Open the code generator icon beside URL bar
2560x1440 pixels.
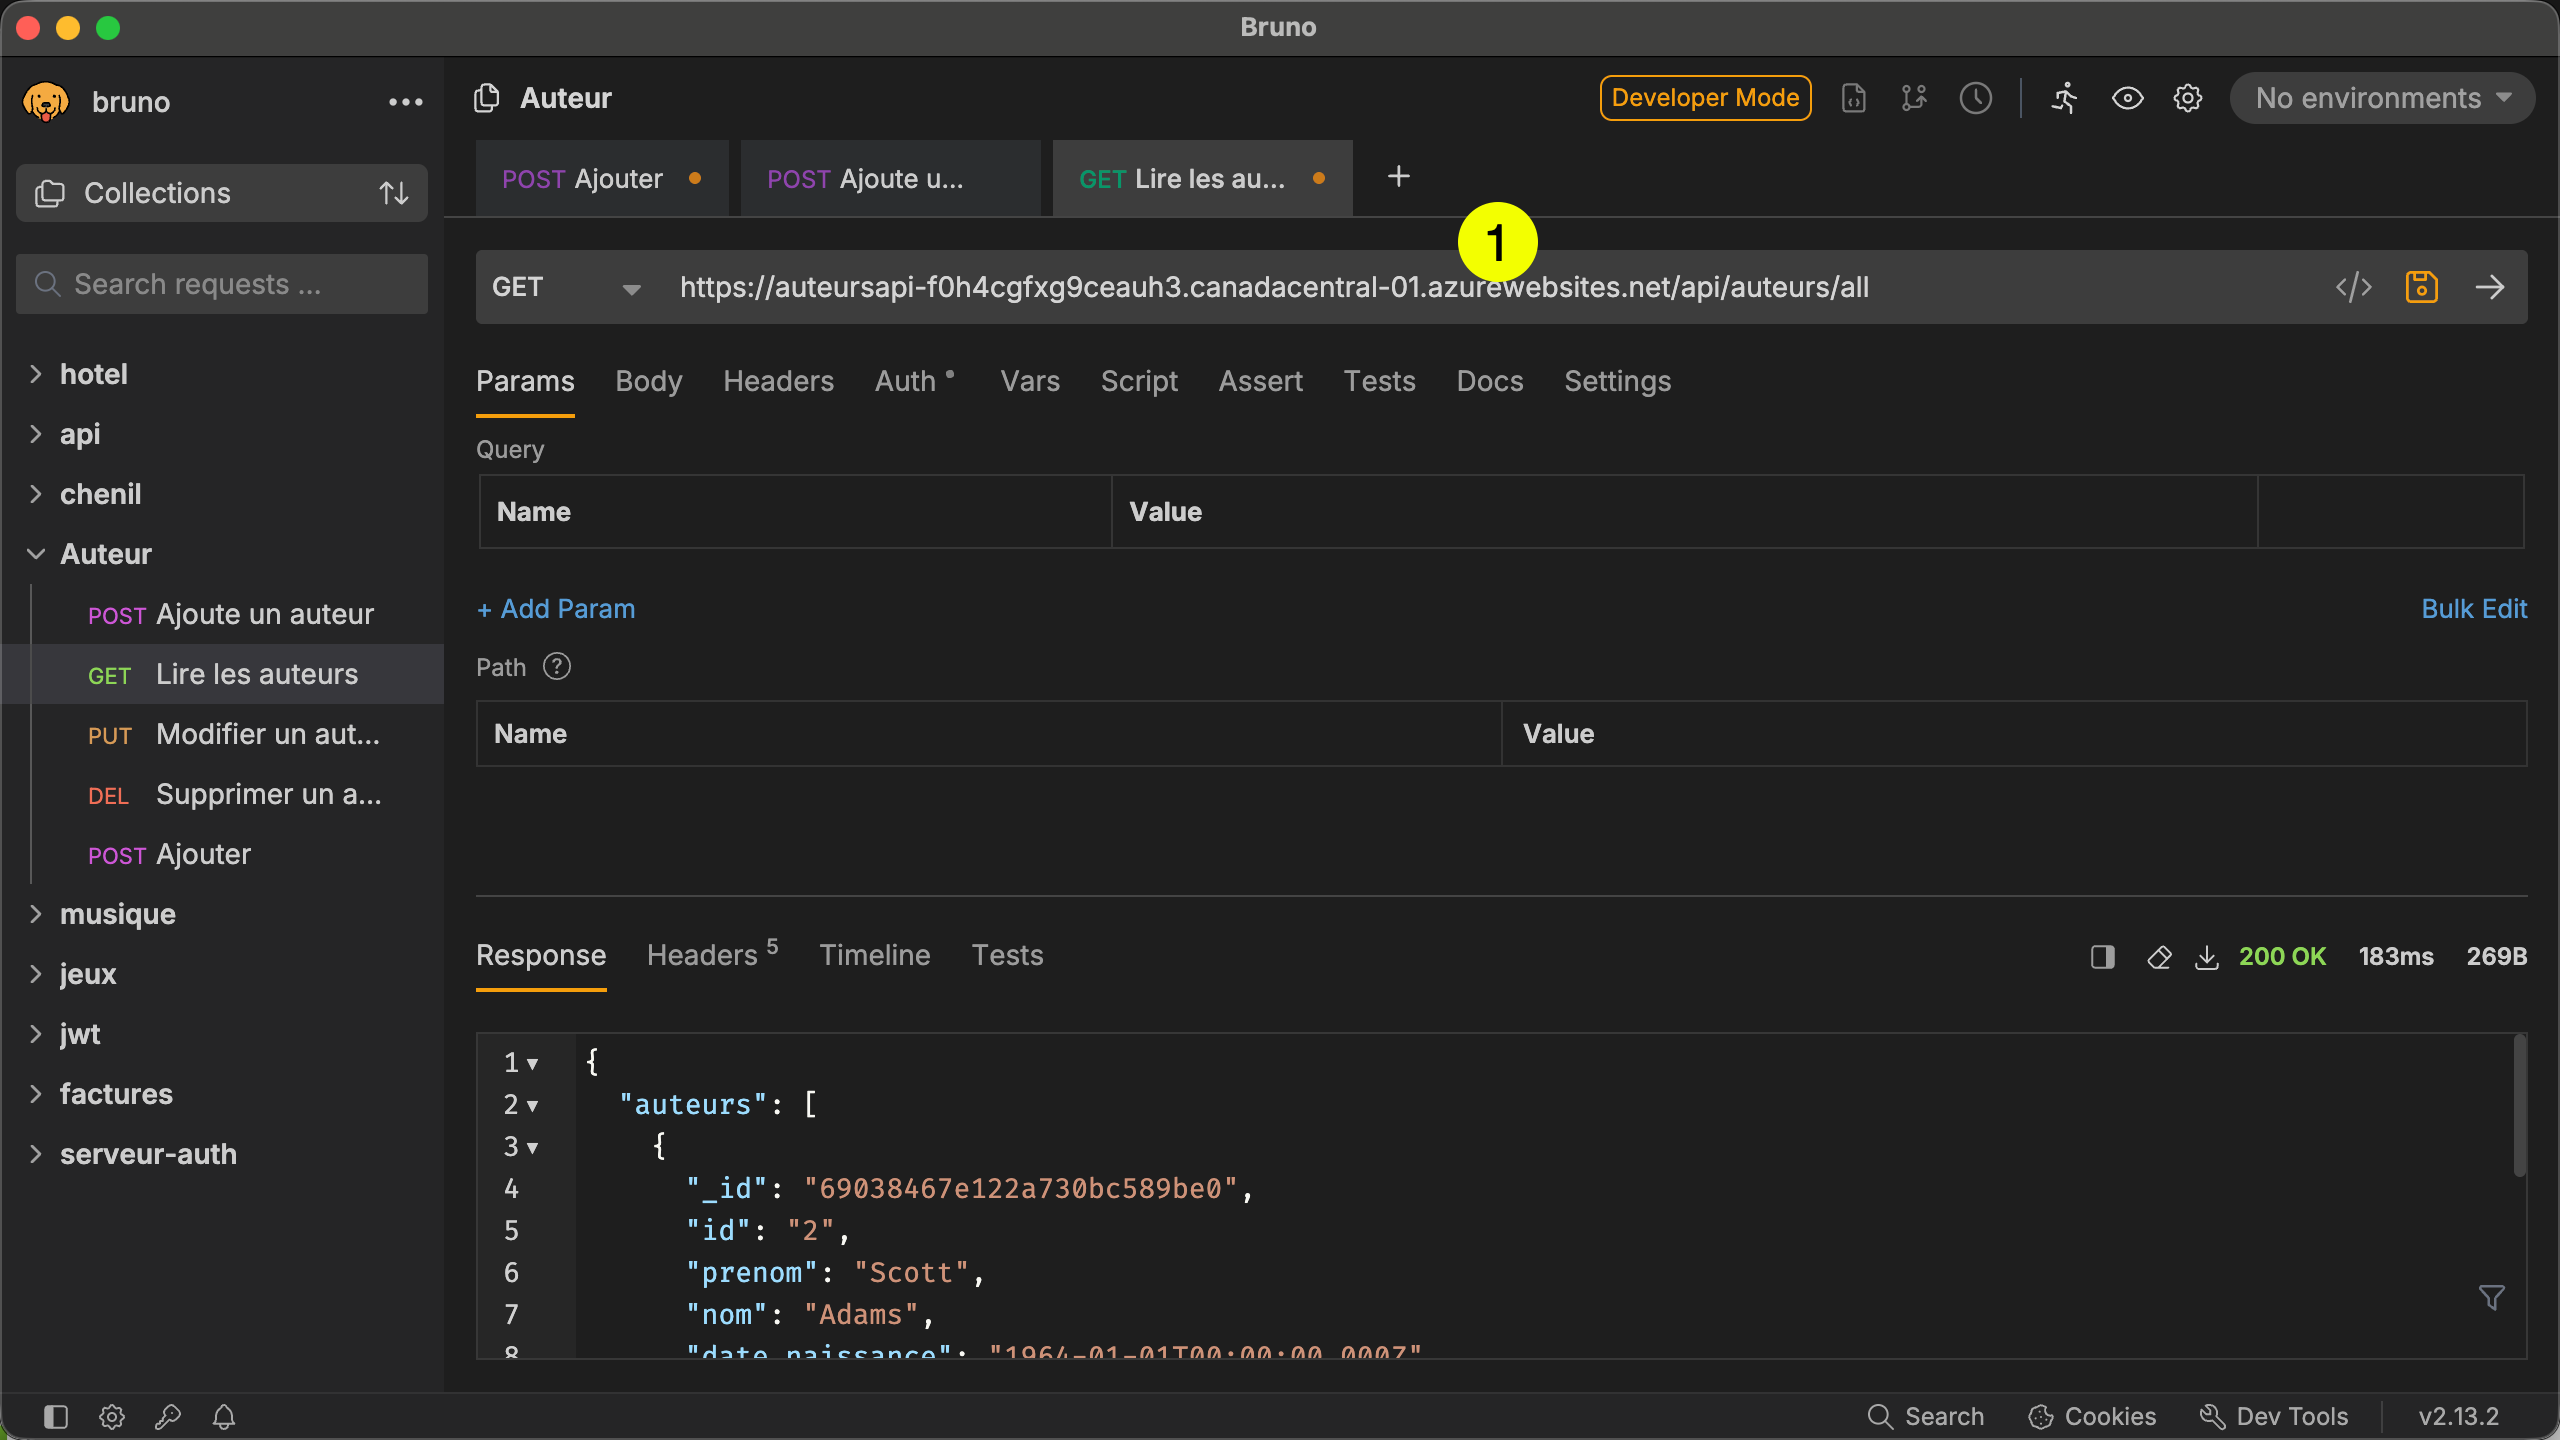(2354, 287)
